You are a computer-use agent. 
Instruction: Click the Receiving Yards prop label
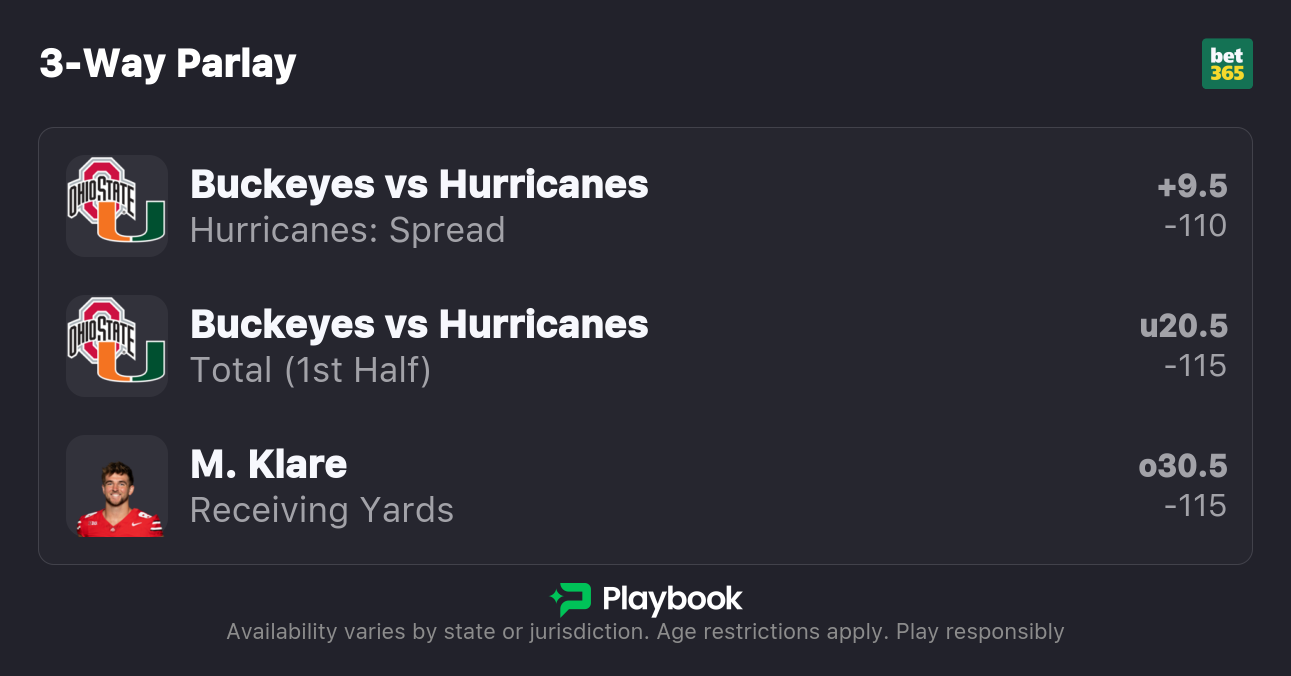[322, 510]
